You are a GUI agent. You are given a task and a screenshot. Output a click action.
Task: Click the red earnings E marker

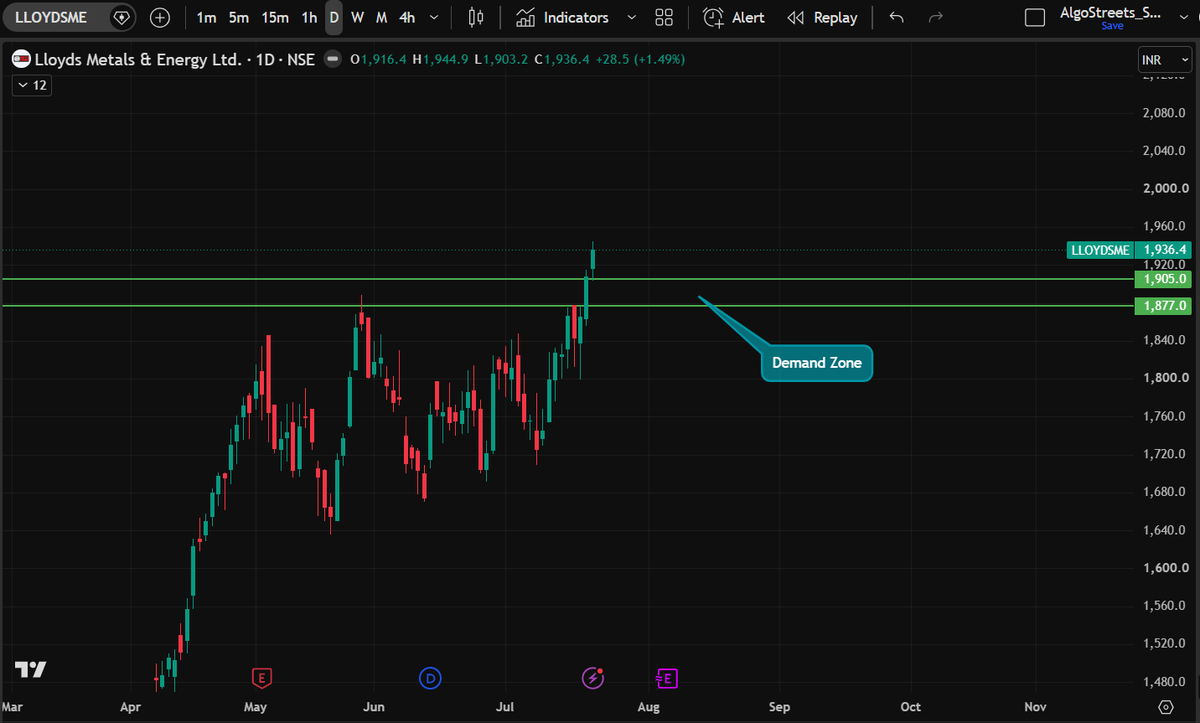(x=262, y=678)
